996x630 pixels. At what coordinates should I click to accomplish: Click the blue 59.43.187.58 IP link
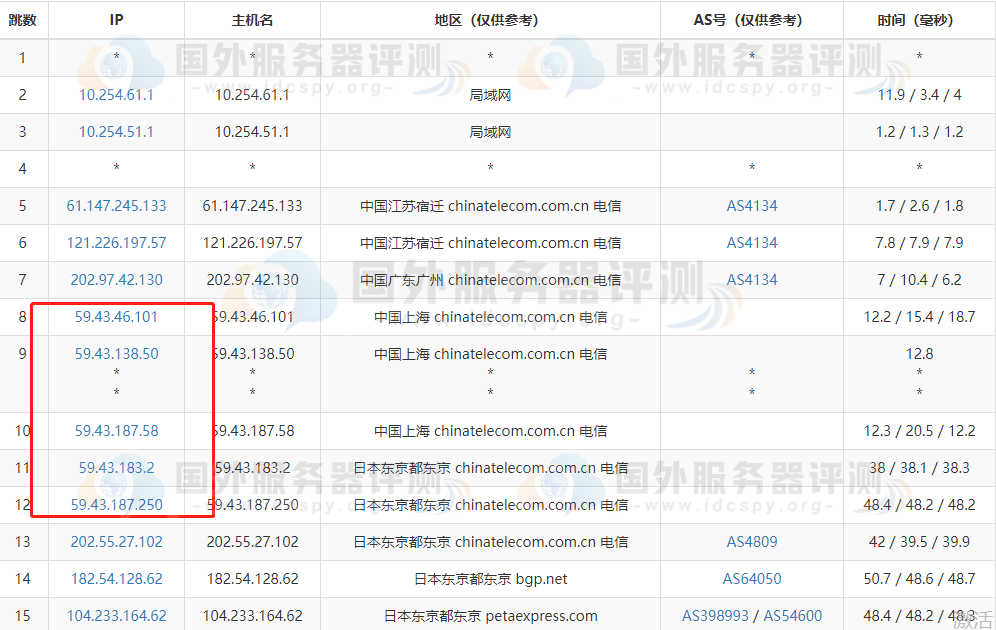point(116,431)
